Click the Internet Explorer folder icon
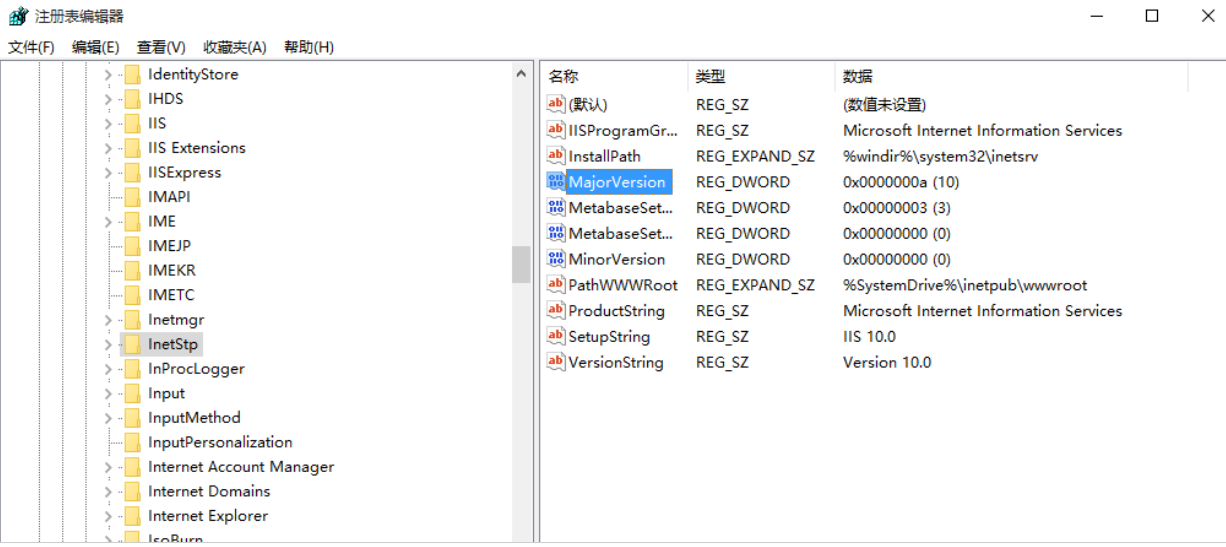 tap(132, 516)
